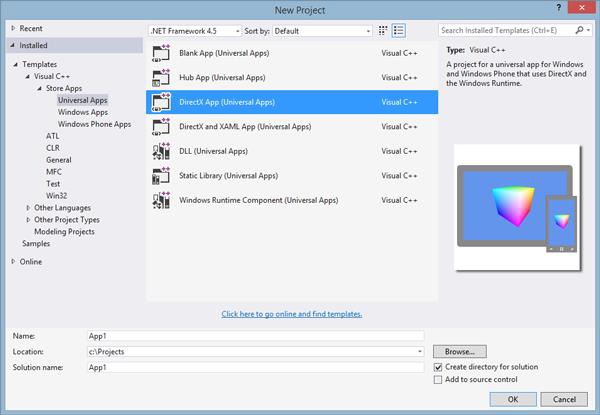This screenshot has height=415, width=600.
Task: Open the go online and find templates link
Action: pyautogui.click(x=292, y=314)
